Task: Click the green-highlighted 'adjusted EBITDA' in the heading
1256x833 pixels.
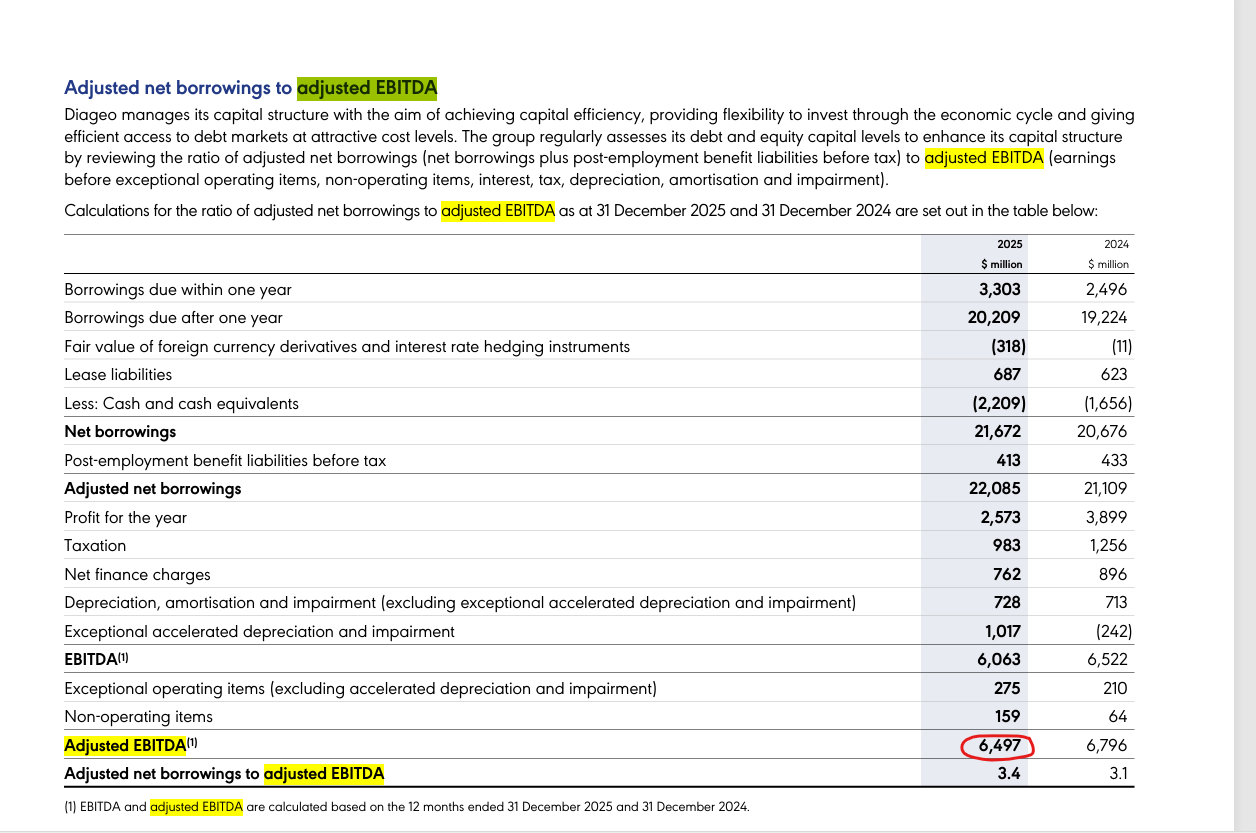Action: click(x=367, y=88)
